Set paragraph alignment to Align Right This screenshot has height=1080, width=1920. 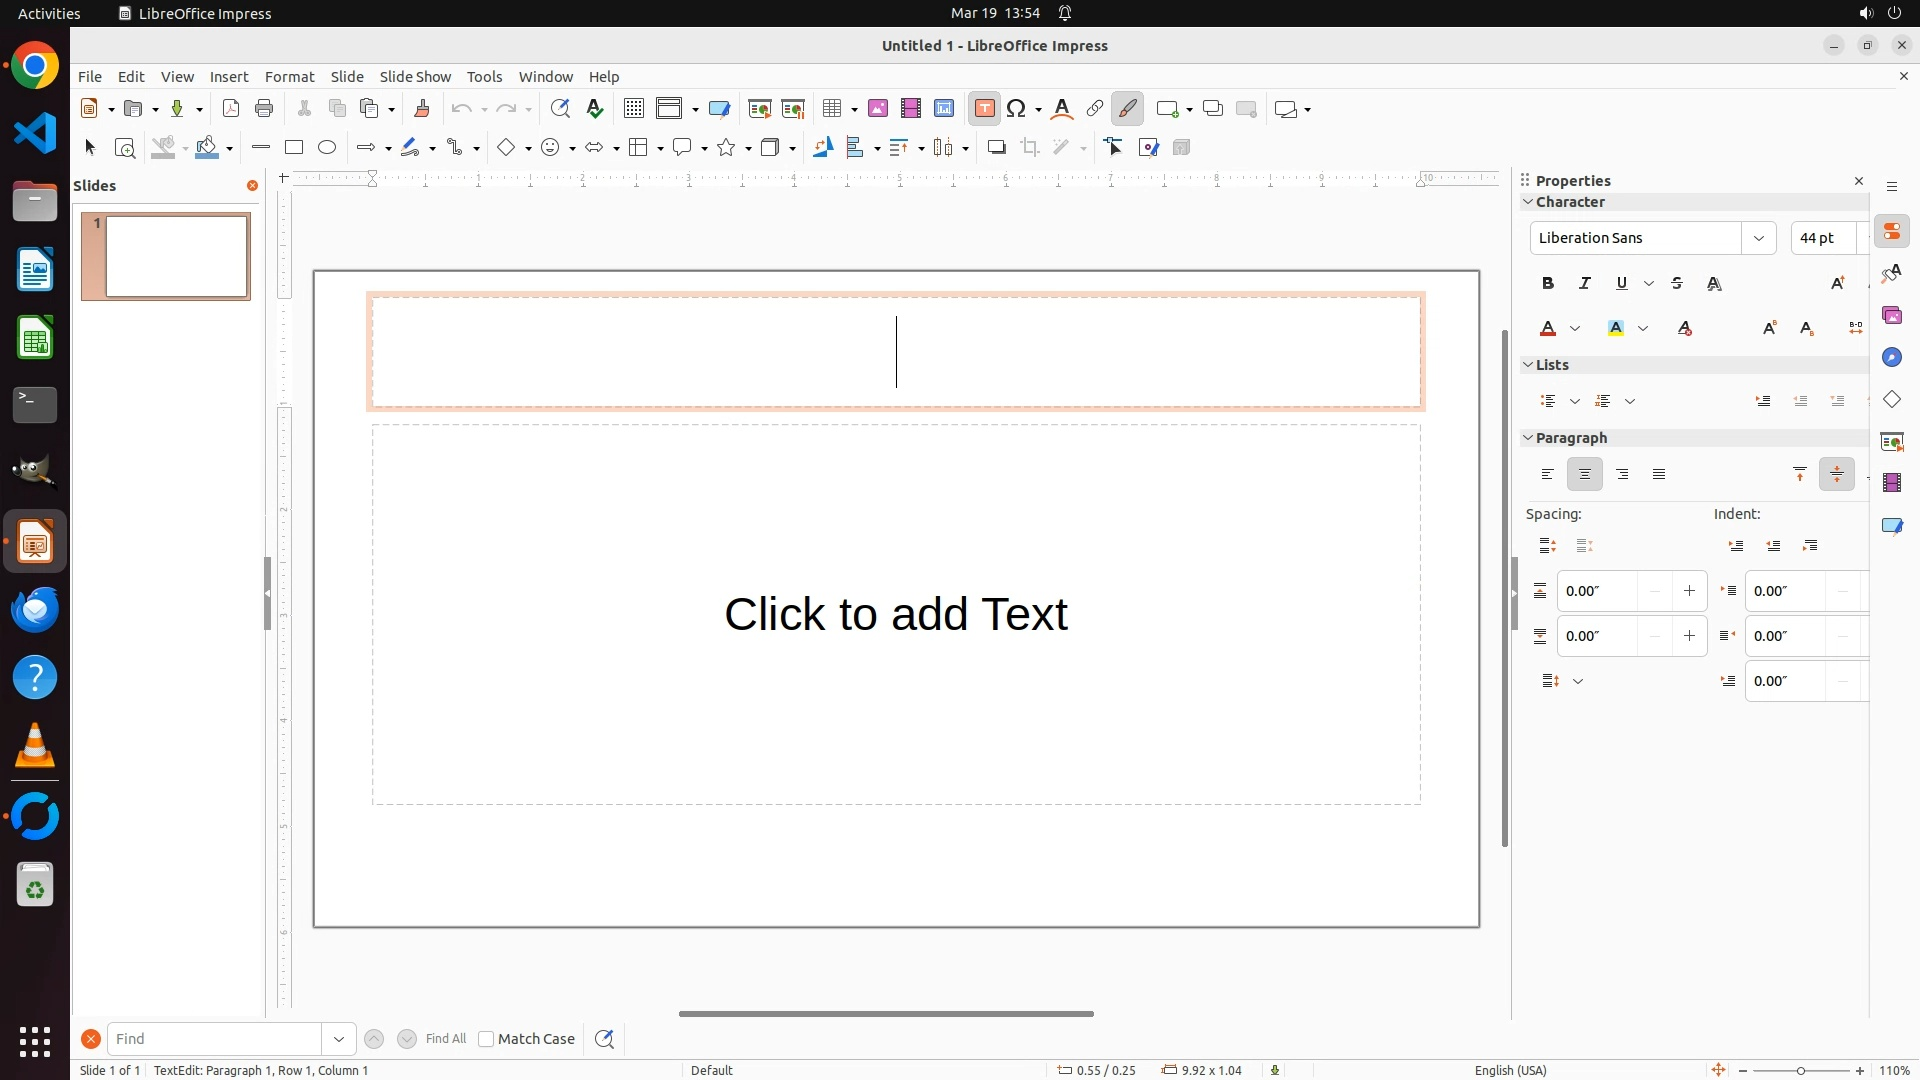[1622, 475]
